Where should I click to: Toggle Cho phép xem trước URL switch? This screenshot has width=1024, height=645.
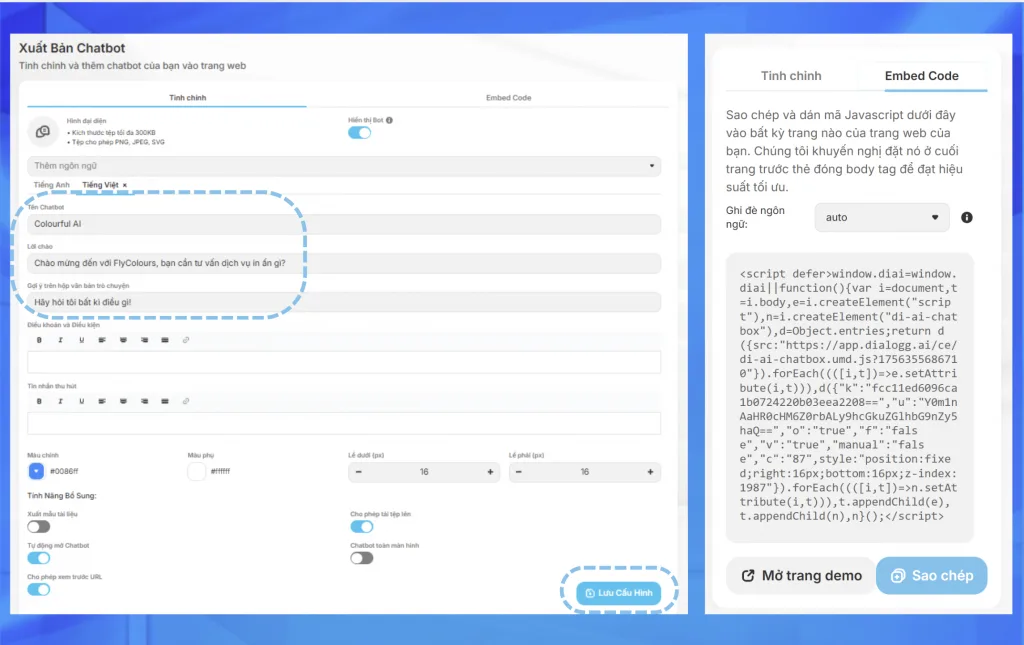[x=39, y=590]
